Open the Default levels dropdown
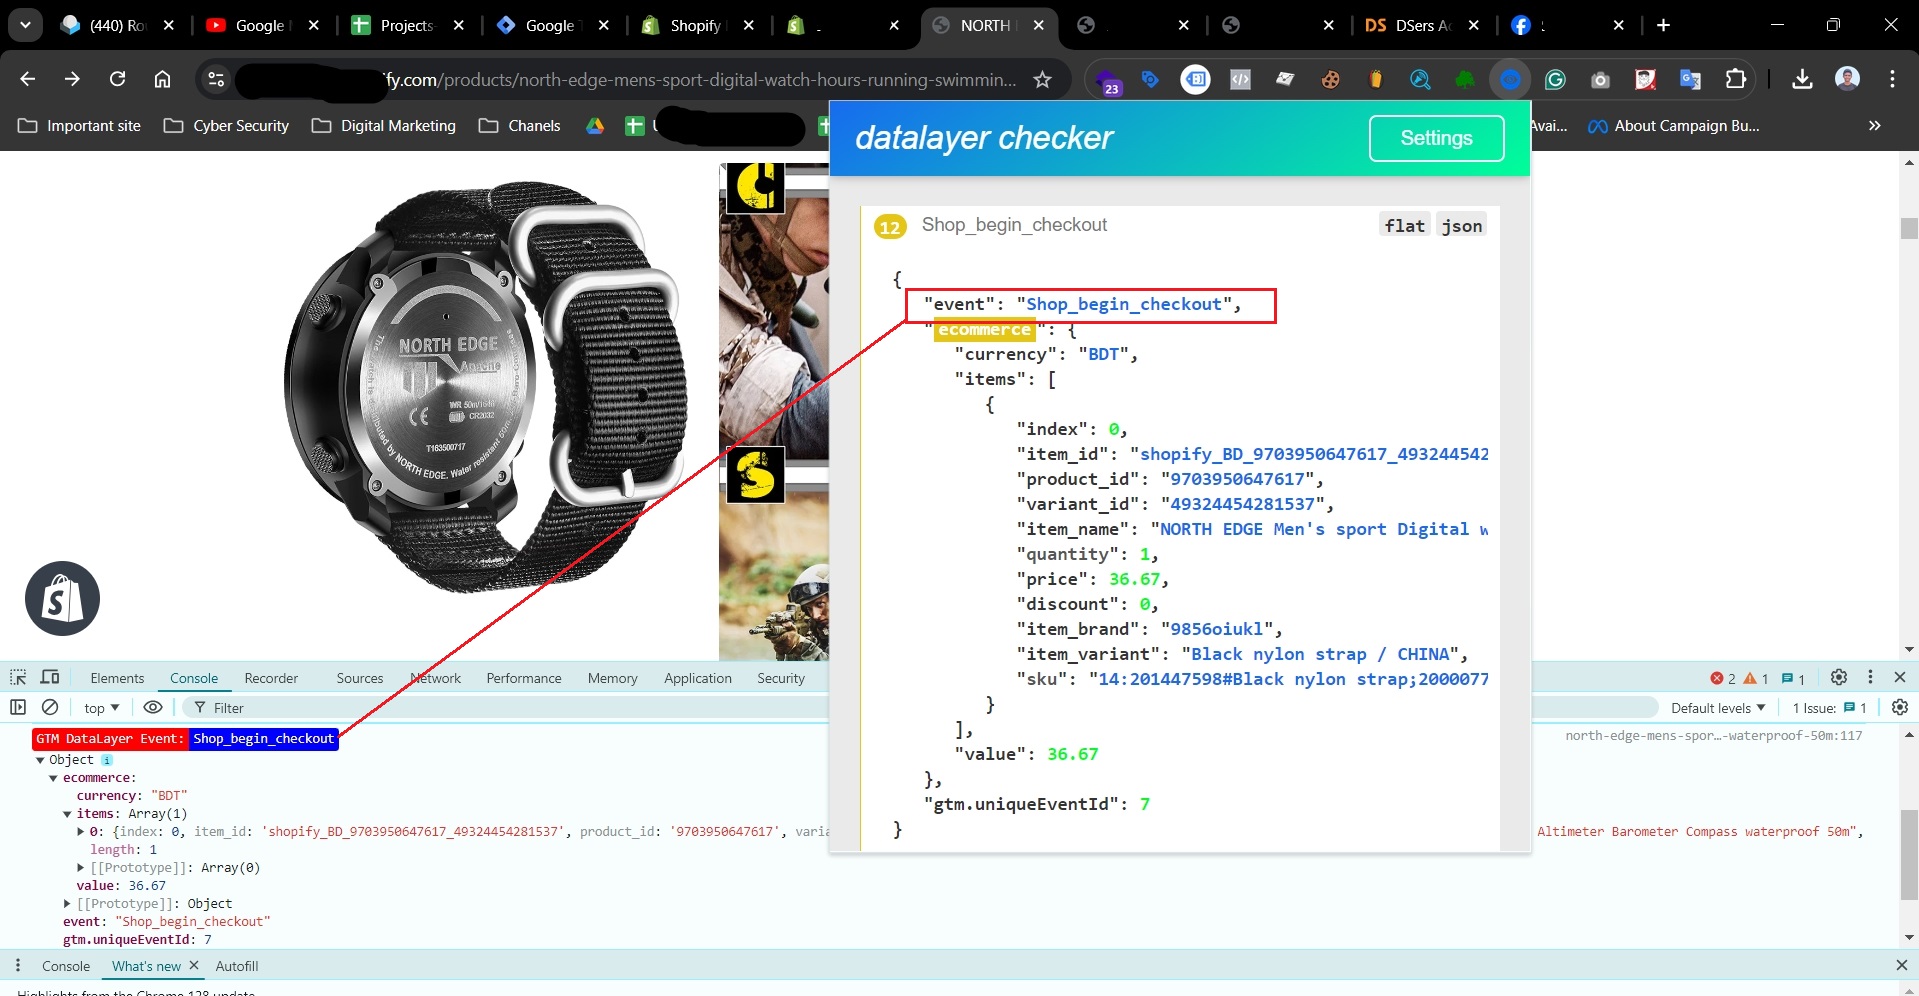This screenshot has width=1919, height=996. pos(1717,707)
